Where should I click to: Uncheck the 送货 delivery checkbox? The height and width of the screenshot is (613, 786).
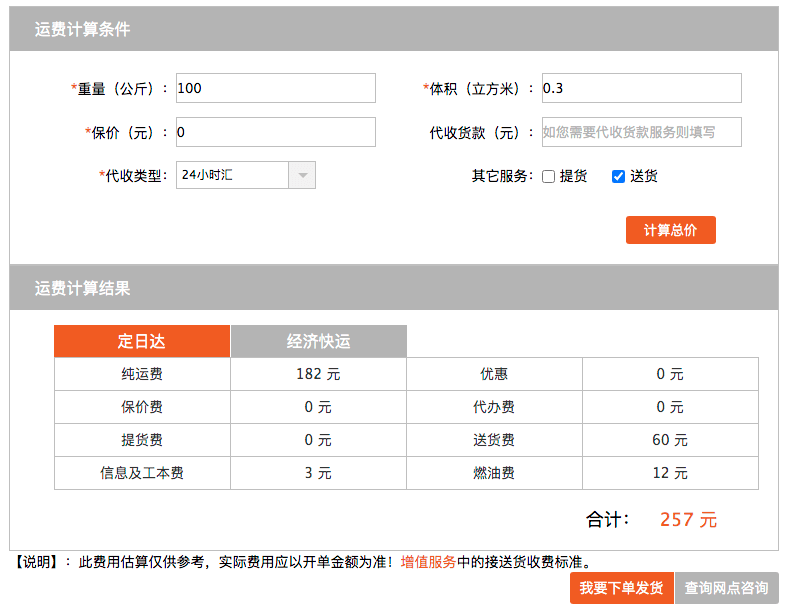coord(618,176)
